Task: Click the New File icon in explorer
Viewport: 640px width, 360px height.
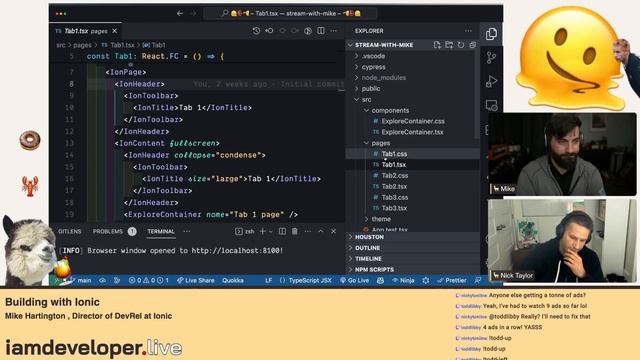Action: [x=437, y=45]
